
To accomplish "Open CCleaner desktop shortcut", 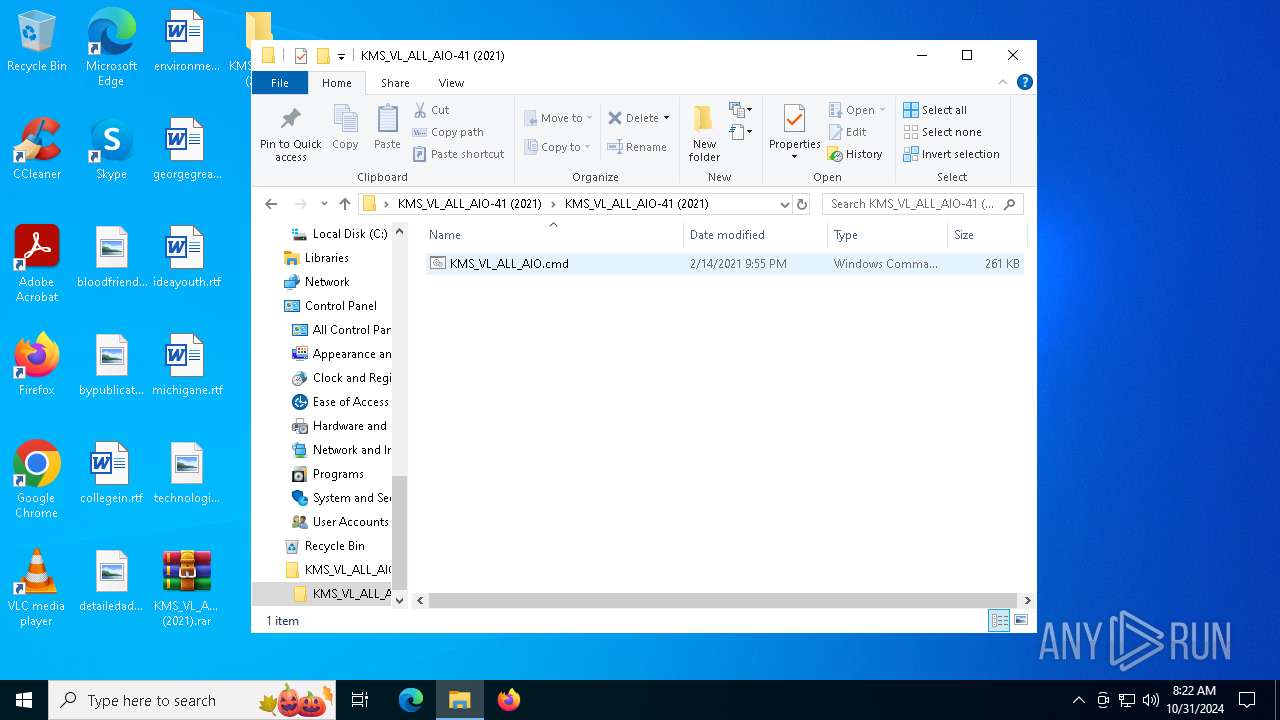I will (x=37, y=150).
